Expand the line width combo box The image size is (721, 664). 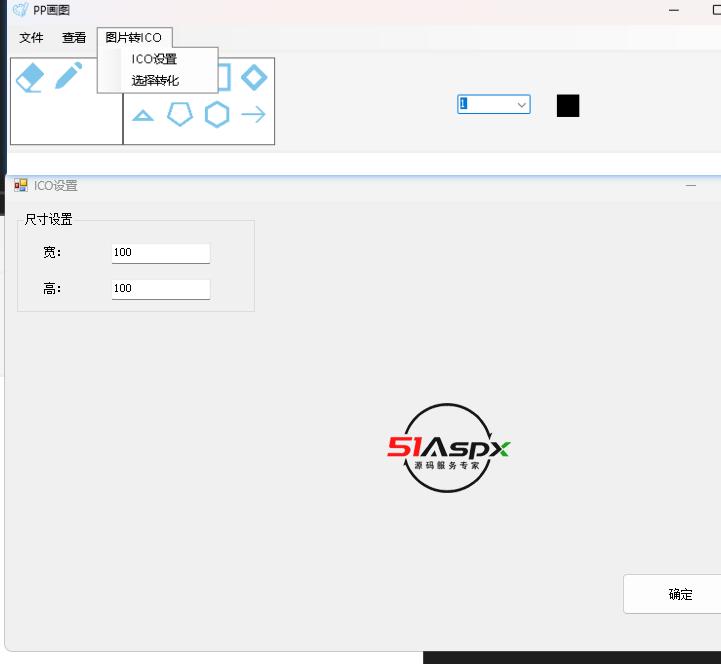click(x=521, y=105)
